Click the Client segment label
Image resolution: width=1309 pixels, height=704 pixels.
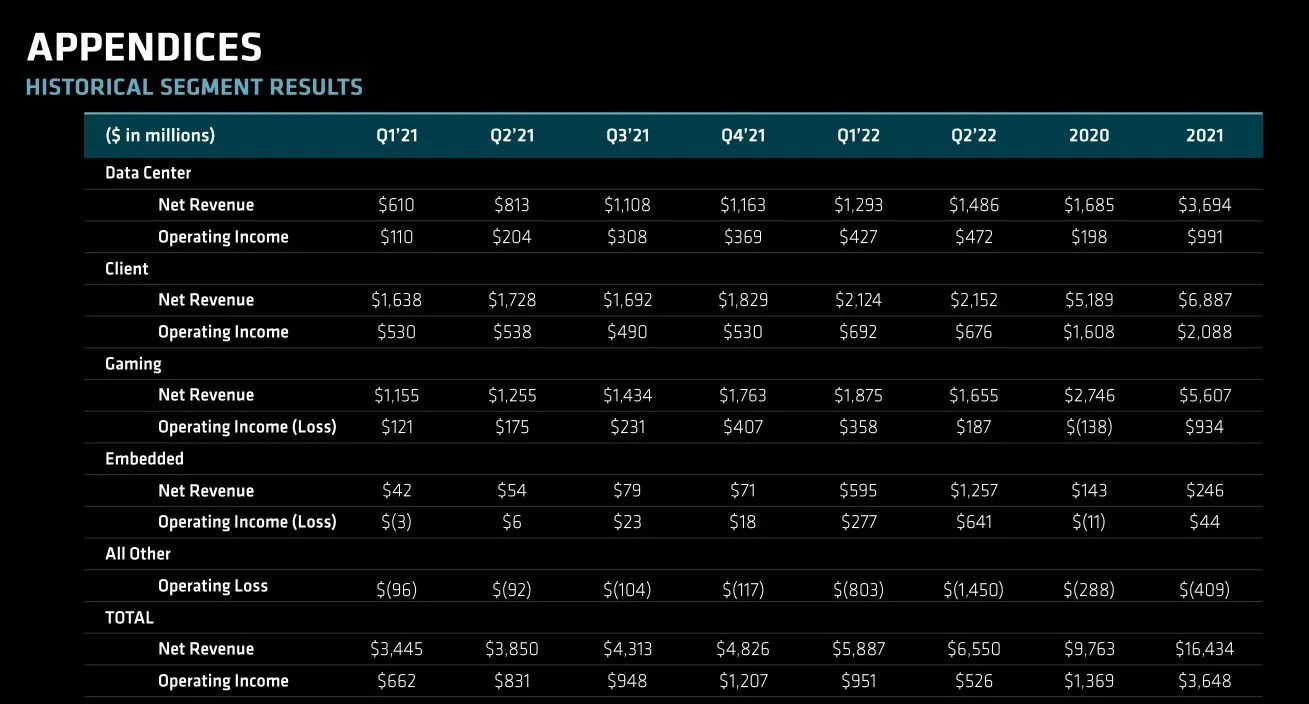point(127,268)
